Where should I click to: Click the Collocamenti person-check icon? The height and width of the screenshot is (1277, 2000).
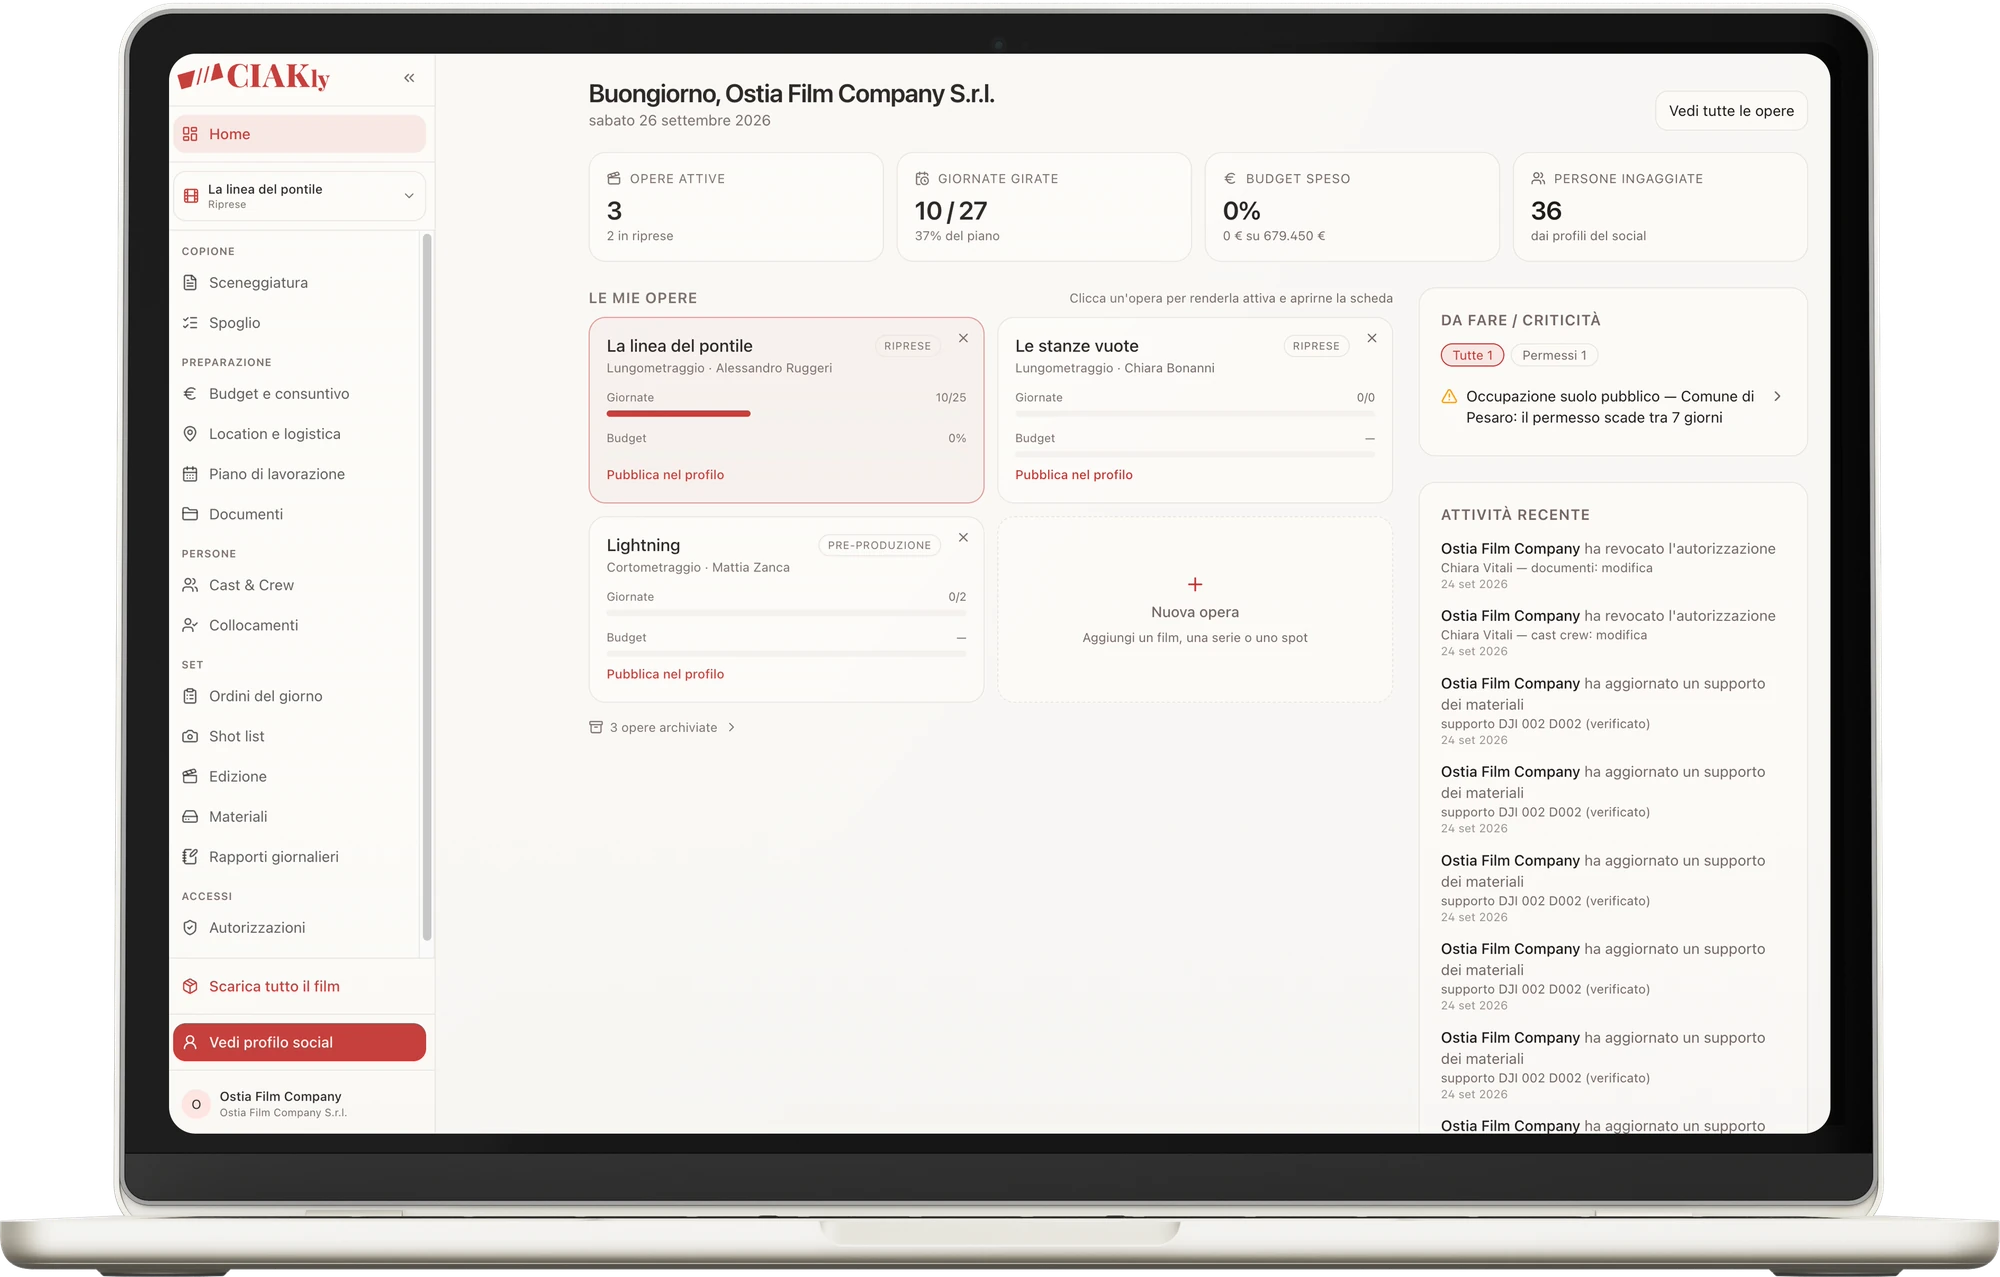190,625
